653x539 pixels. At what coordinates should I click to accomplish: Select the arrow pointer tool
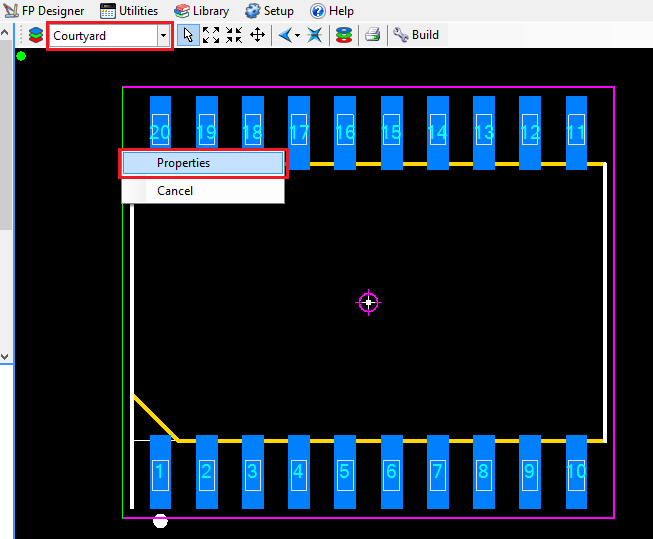pos(188,35)
